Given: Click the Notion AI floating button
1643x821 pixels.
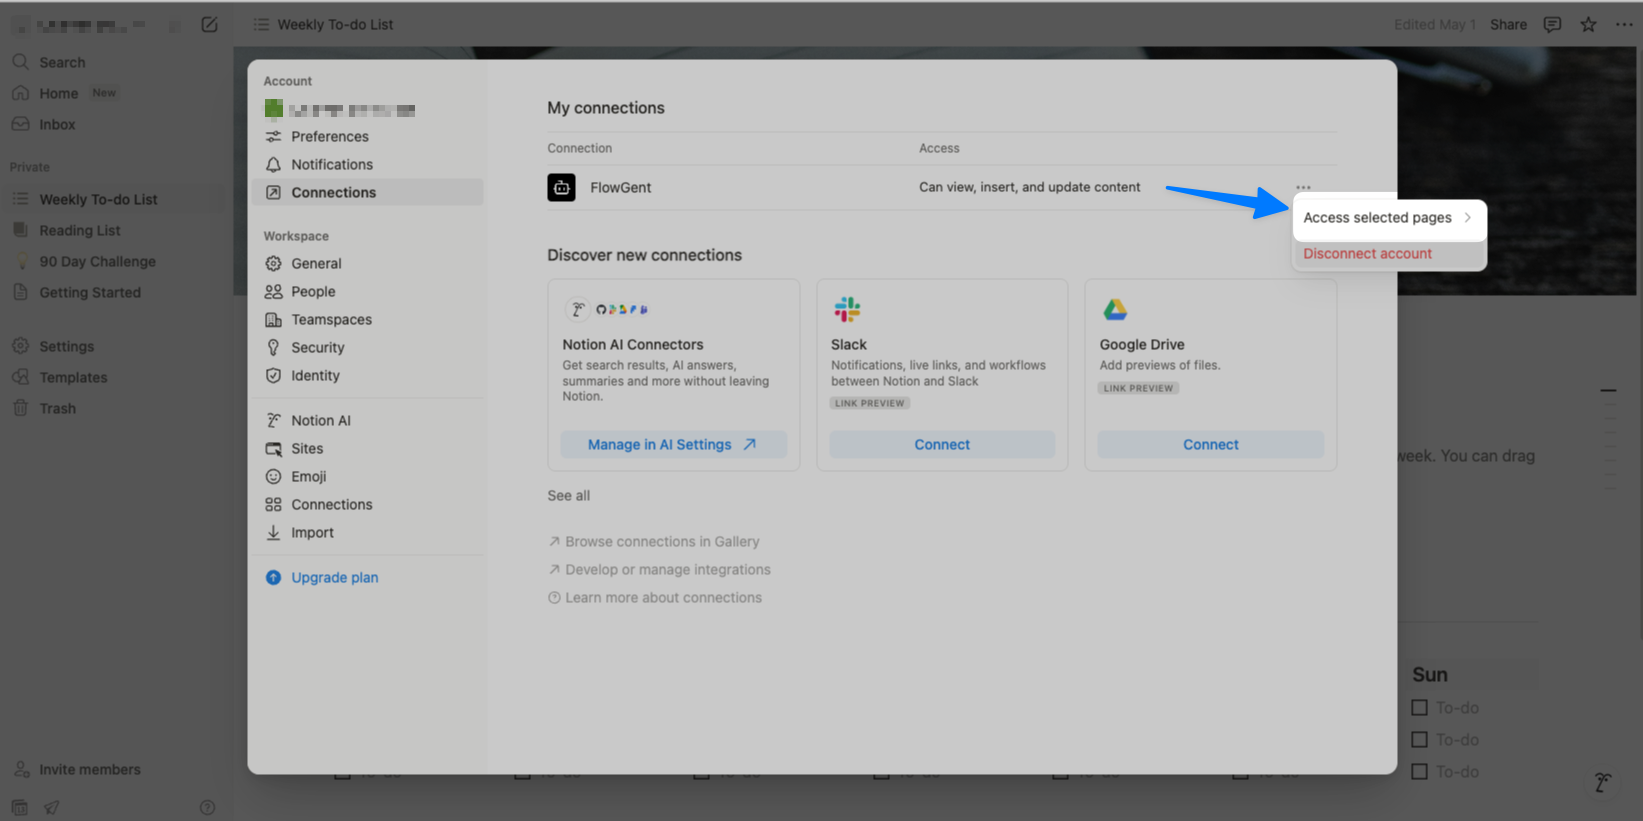Looking at the screenshot, I should tap(1603, 782).
